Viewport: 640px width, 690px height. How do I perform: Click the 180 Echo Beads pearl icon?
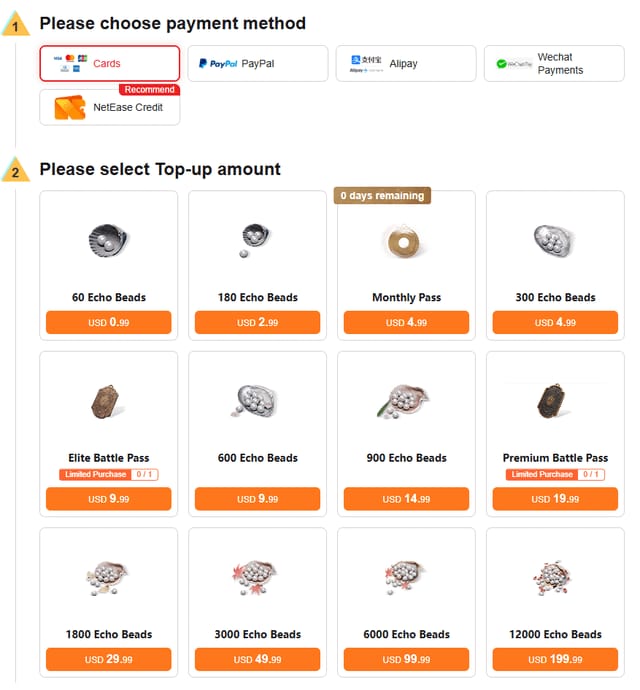257,240
